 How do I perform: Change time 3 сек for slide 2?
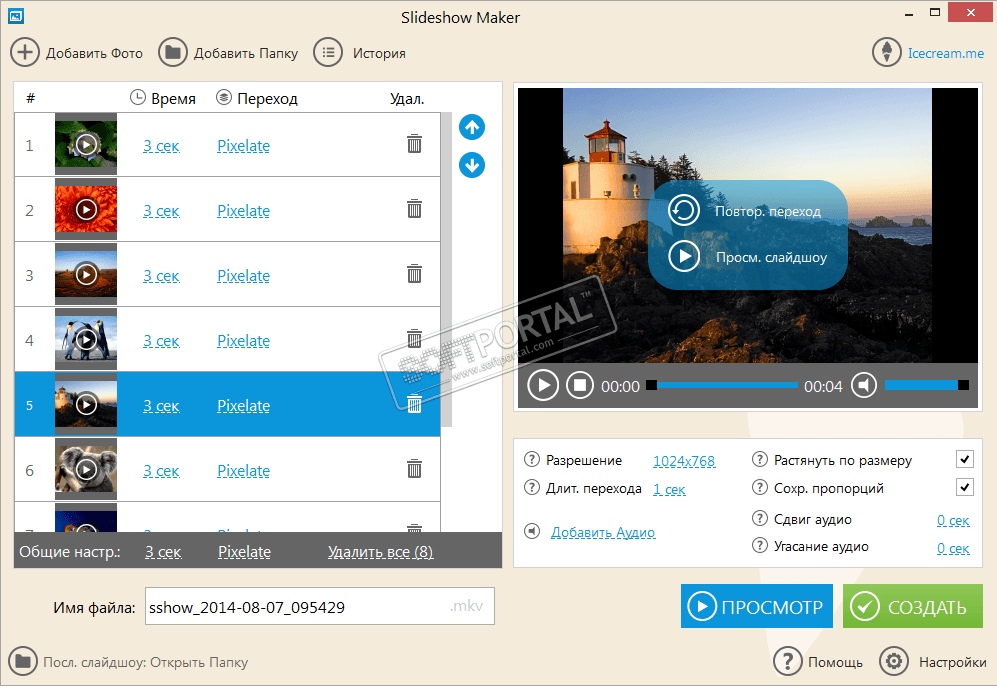point(161,211)
